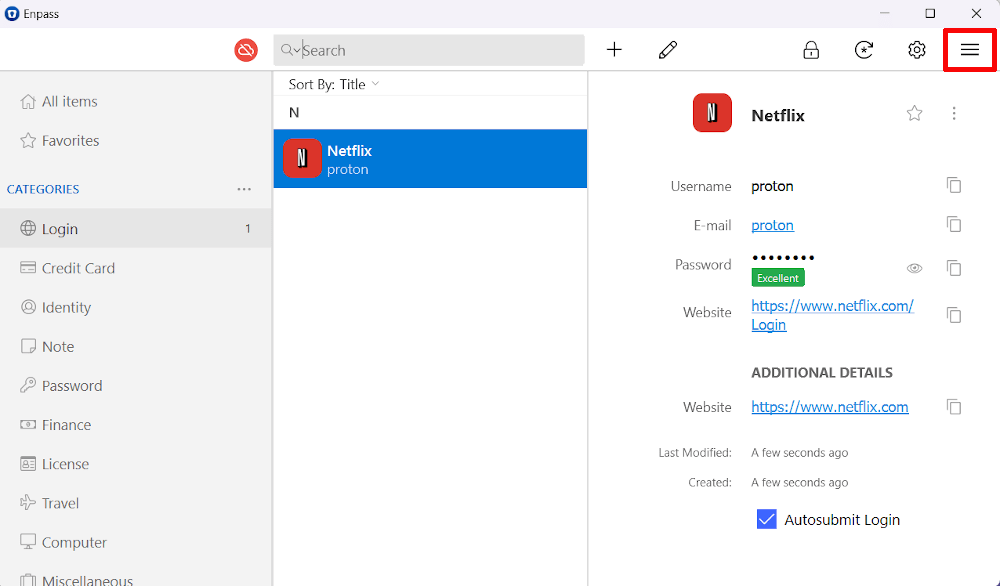Screen dimensions: 1000x586
Task: Select the Credit Card category
Action: tap(135, 268)
